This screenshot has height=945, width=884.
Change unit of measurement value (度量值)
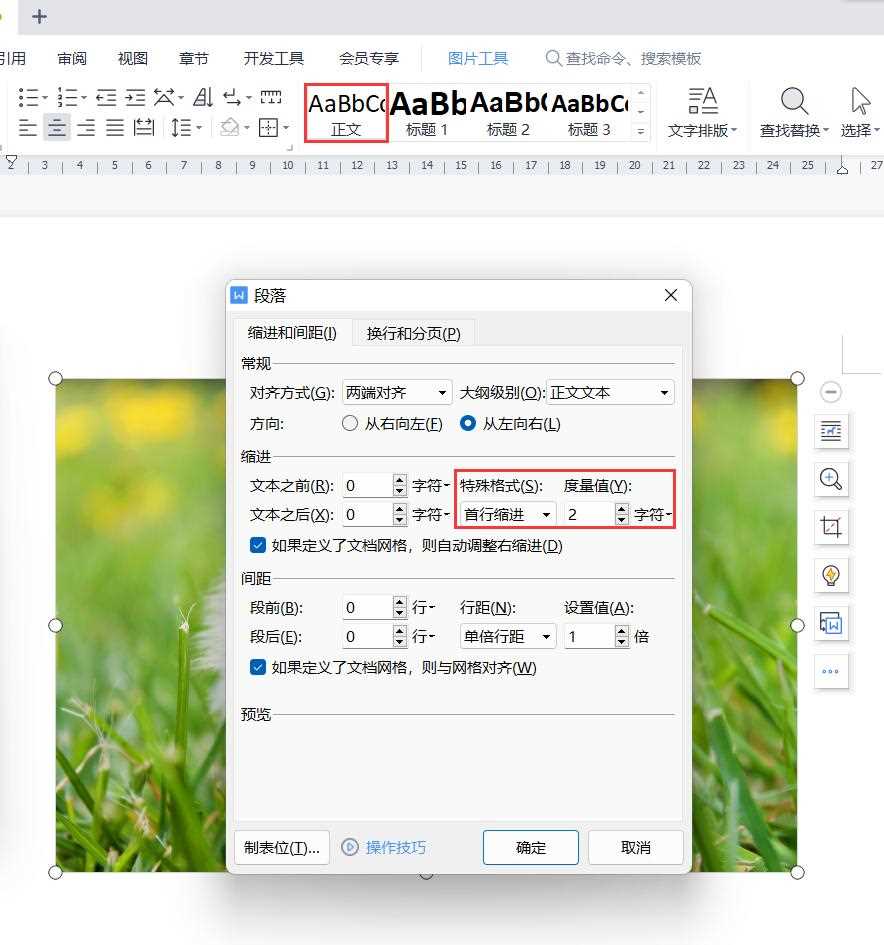[x=653, y=515]
